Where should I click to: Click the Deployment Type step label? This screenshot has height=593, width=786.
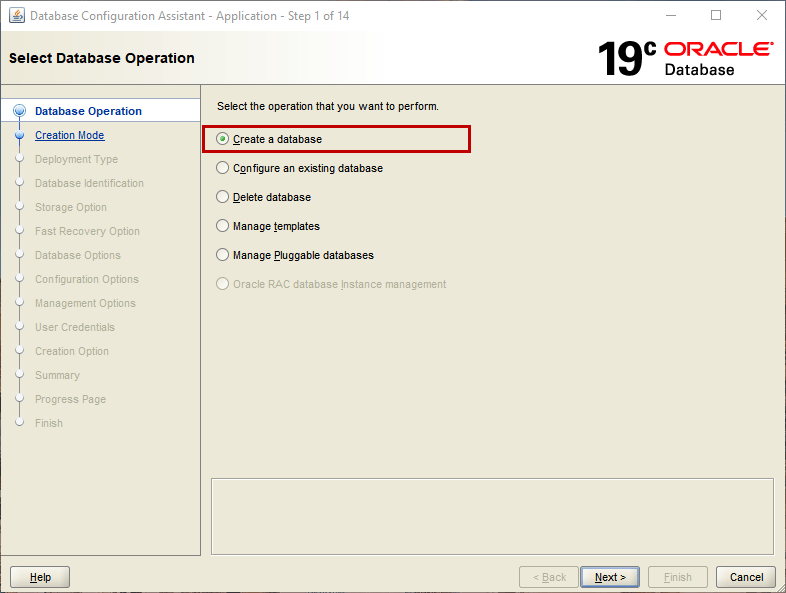76,159
